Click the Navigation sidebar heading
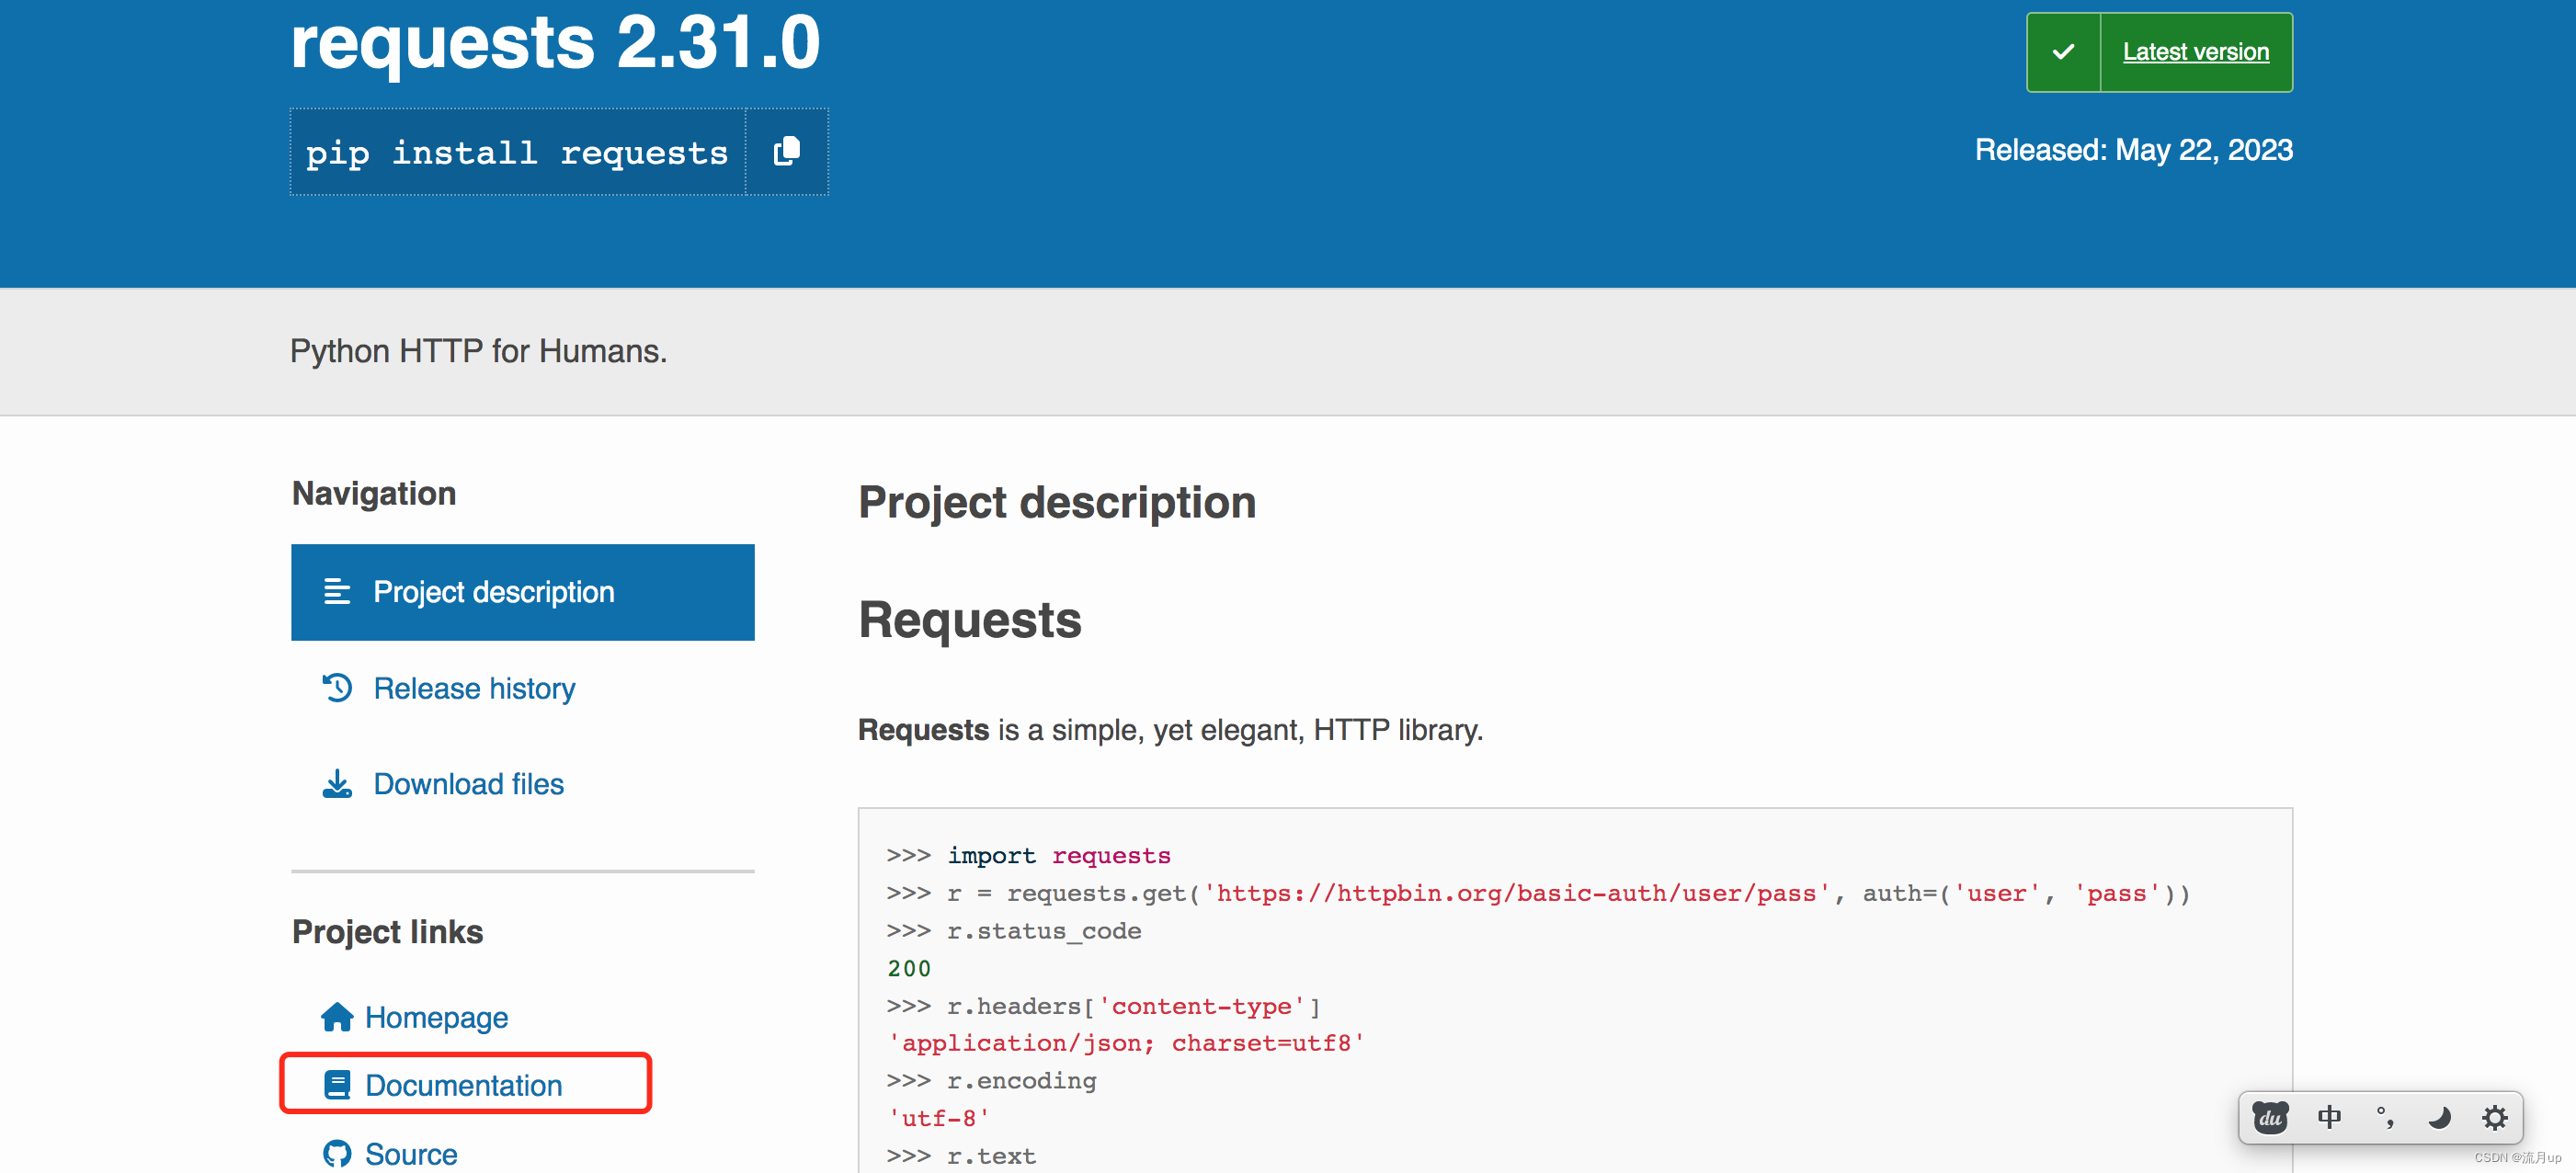Image resolution: width=2576 pixels, height=1173 pixels. (x=374, y=493)
